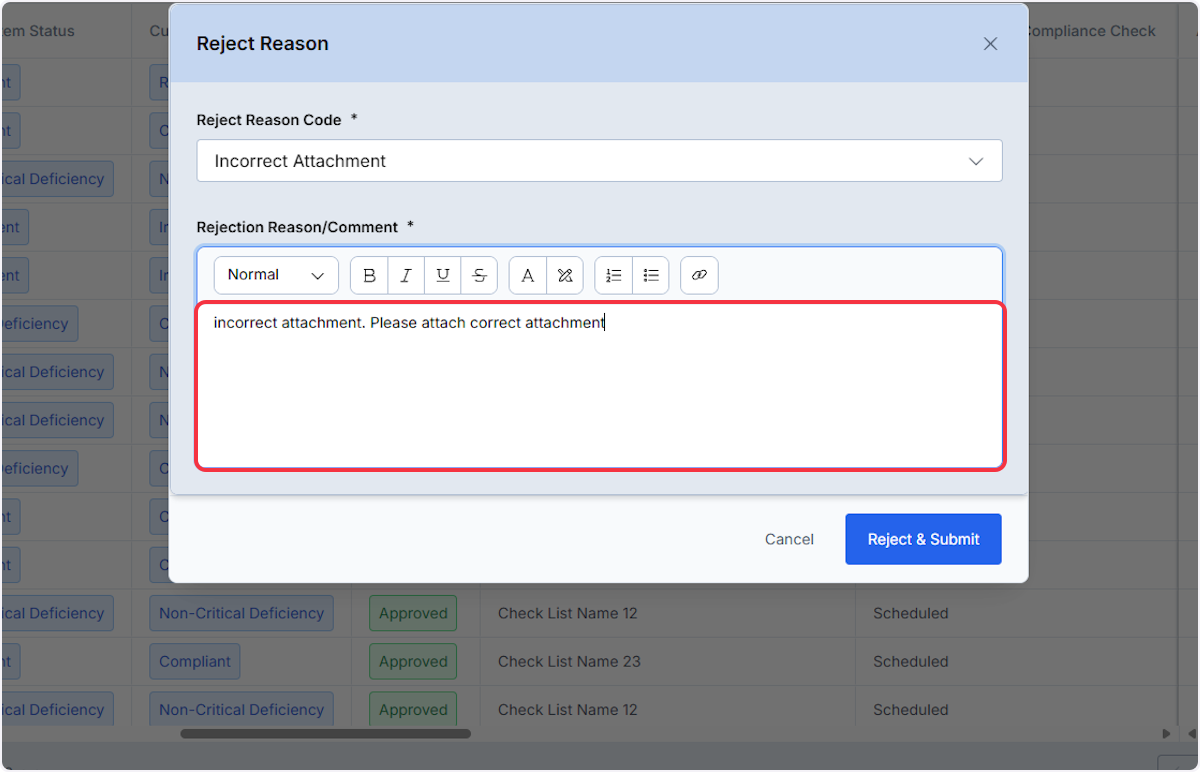This screenshot has height=772, width=1200.
Task: Apply strikethrough formatting
Action: [479, 275]
